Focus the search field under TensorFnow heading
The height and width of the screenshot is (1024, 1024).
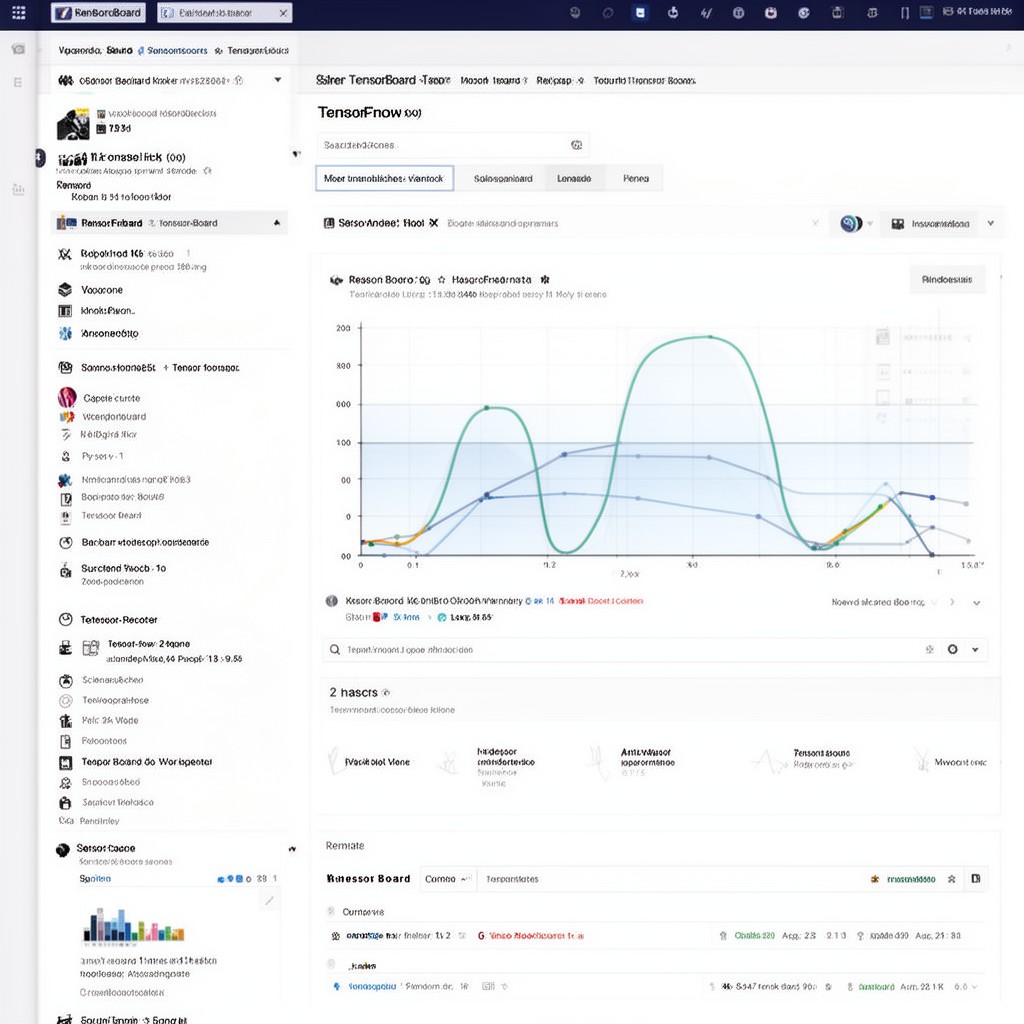[x=453, y=145]
